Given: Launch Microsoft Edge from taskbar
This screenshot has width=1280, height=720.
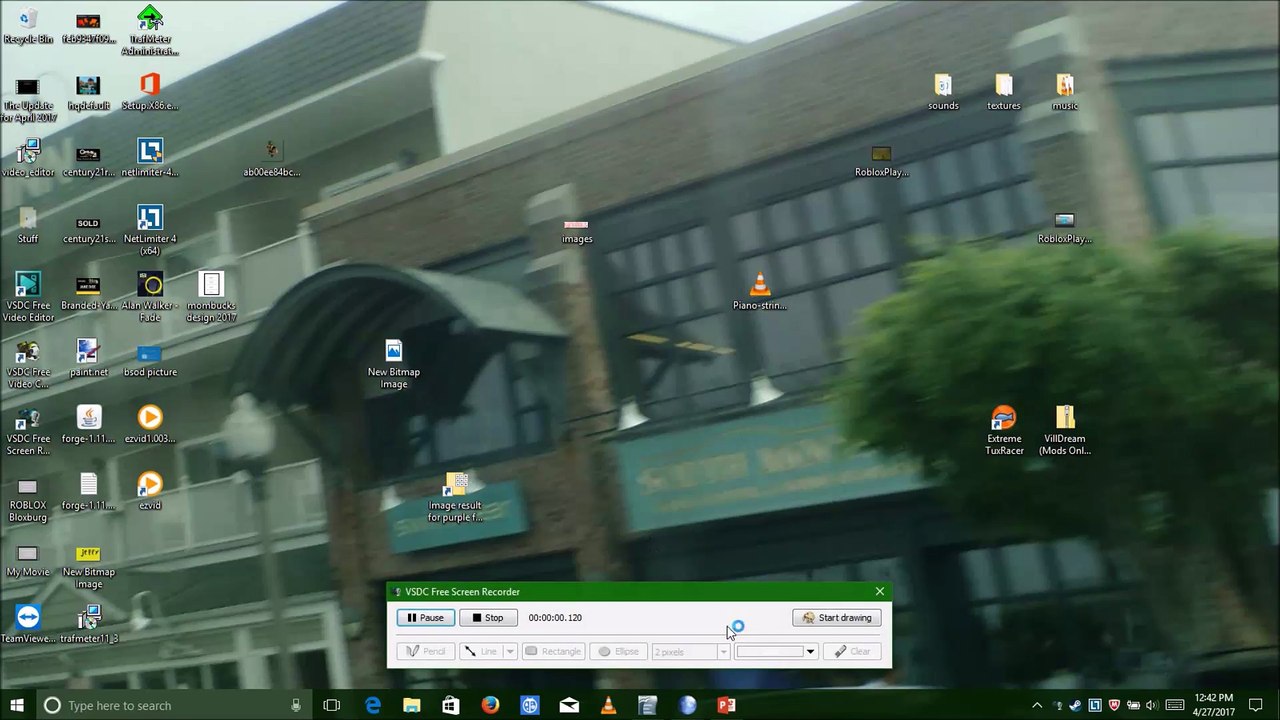Looking at the screenshot, I should 372,705.
